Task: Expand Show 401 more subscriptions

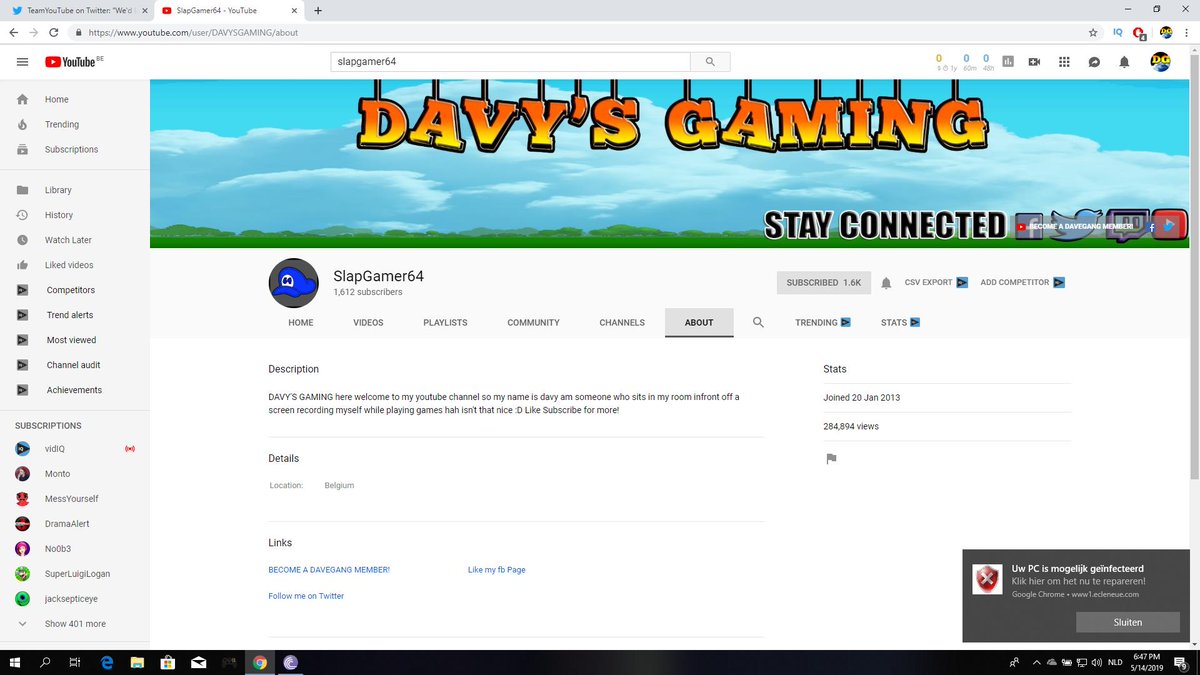Action: coord(75,624)
